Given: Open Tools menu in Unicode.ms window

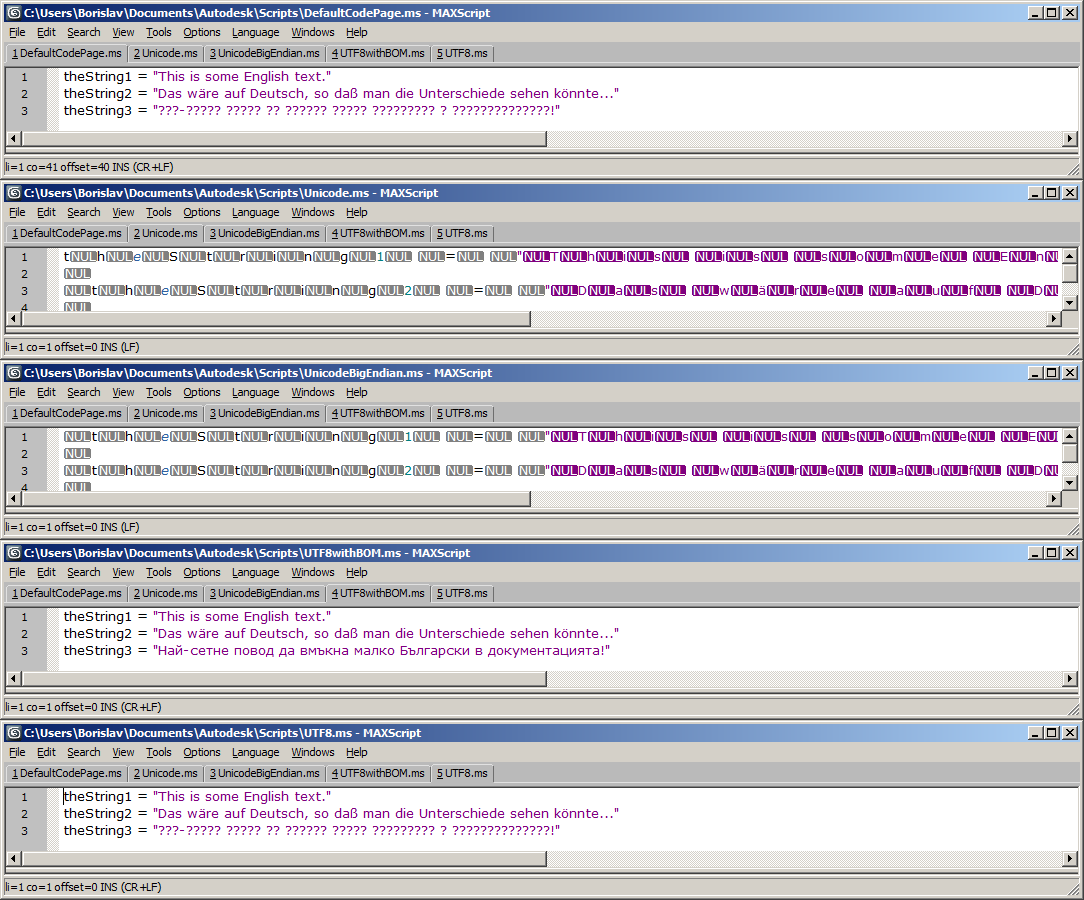Looking at the screenshot, I should pos(158,212).
